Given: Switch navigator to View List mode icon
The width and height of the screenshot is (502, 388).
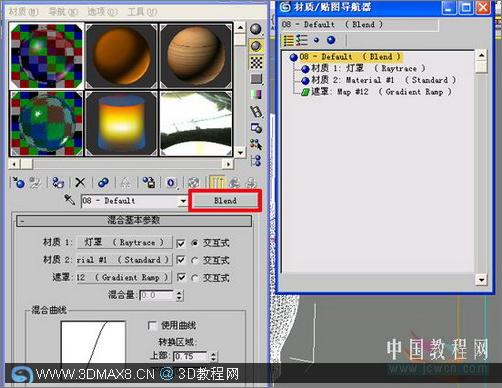Looking at the screenshot, I should click(x=288, y=40).
